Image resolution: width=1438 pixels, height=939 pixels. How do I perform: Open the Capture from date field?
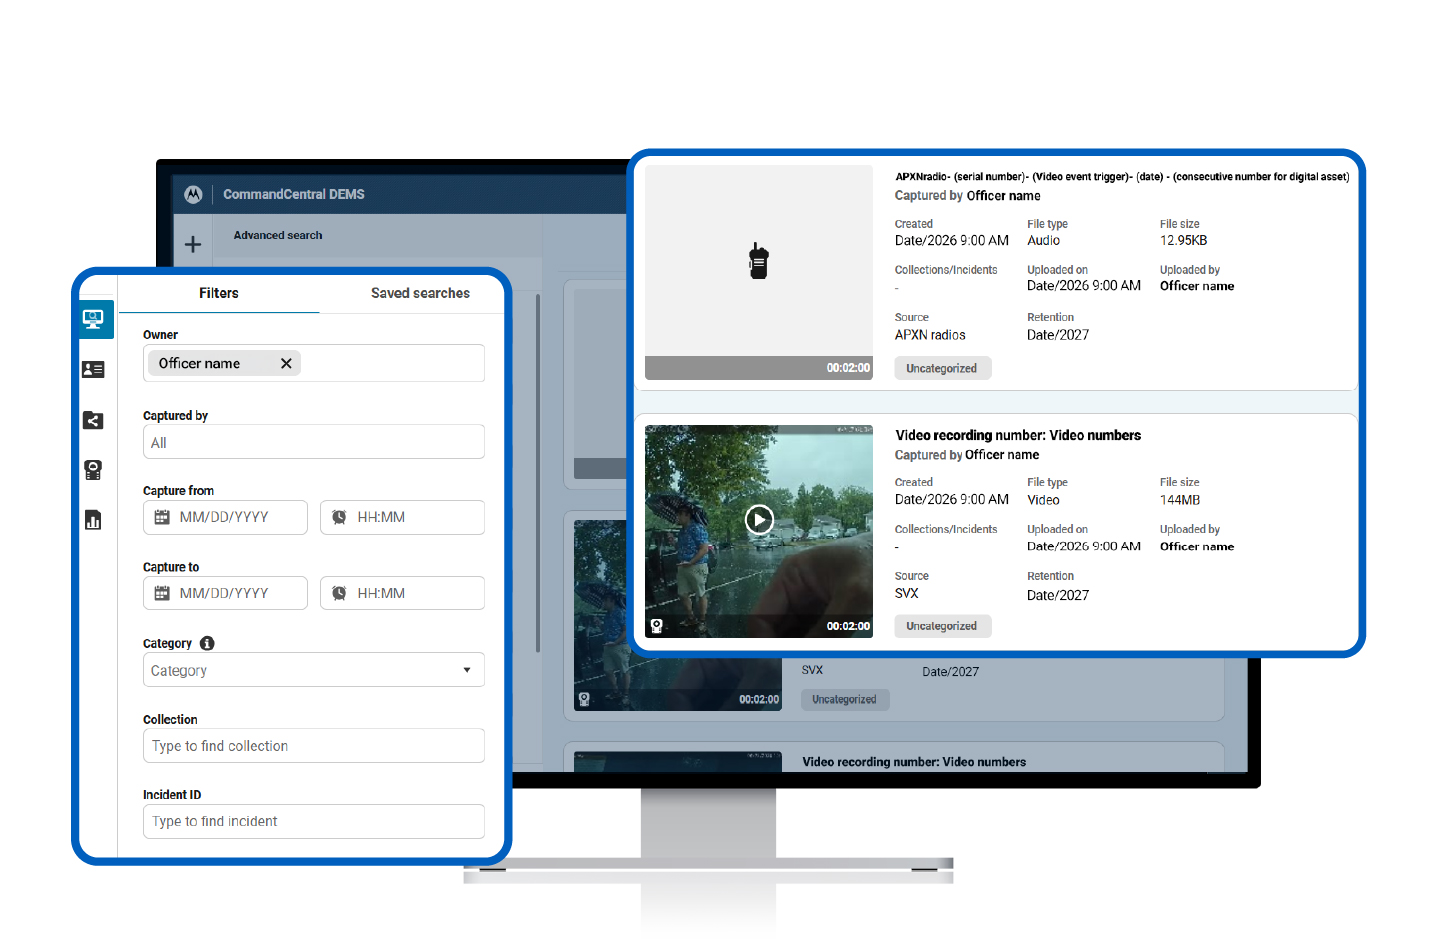point(225,517)
